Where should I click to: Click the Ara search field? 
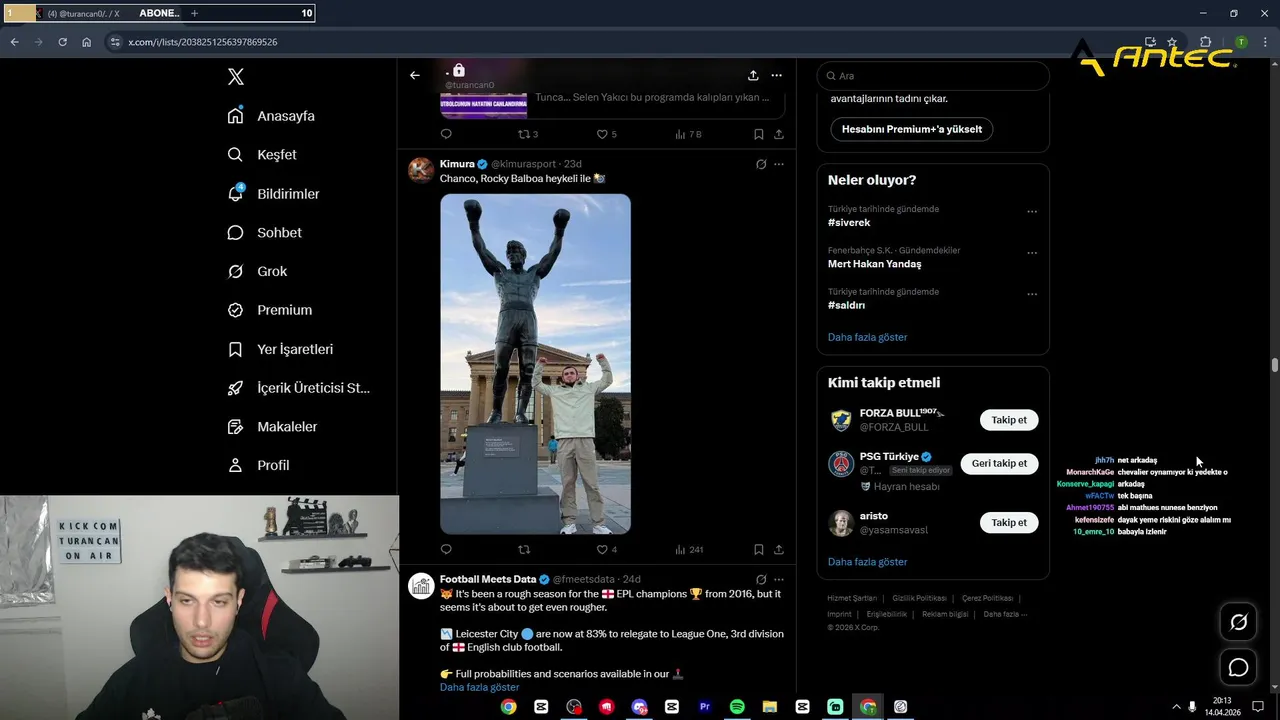tap(933, 76)
